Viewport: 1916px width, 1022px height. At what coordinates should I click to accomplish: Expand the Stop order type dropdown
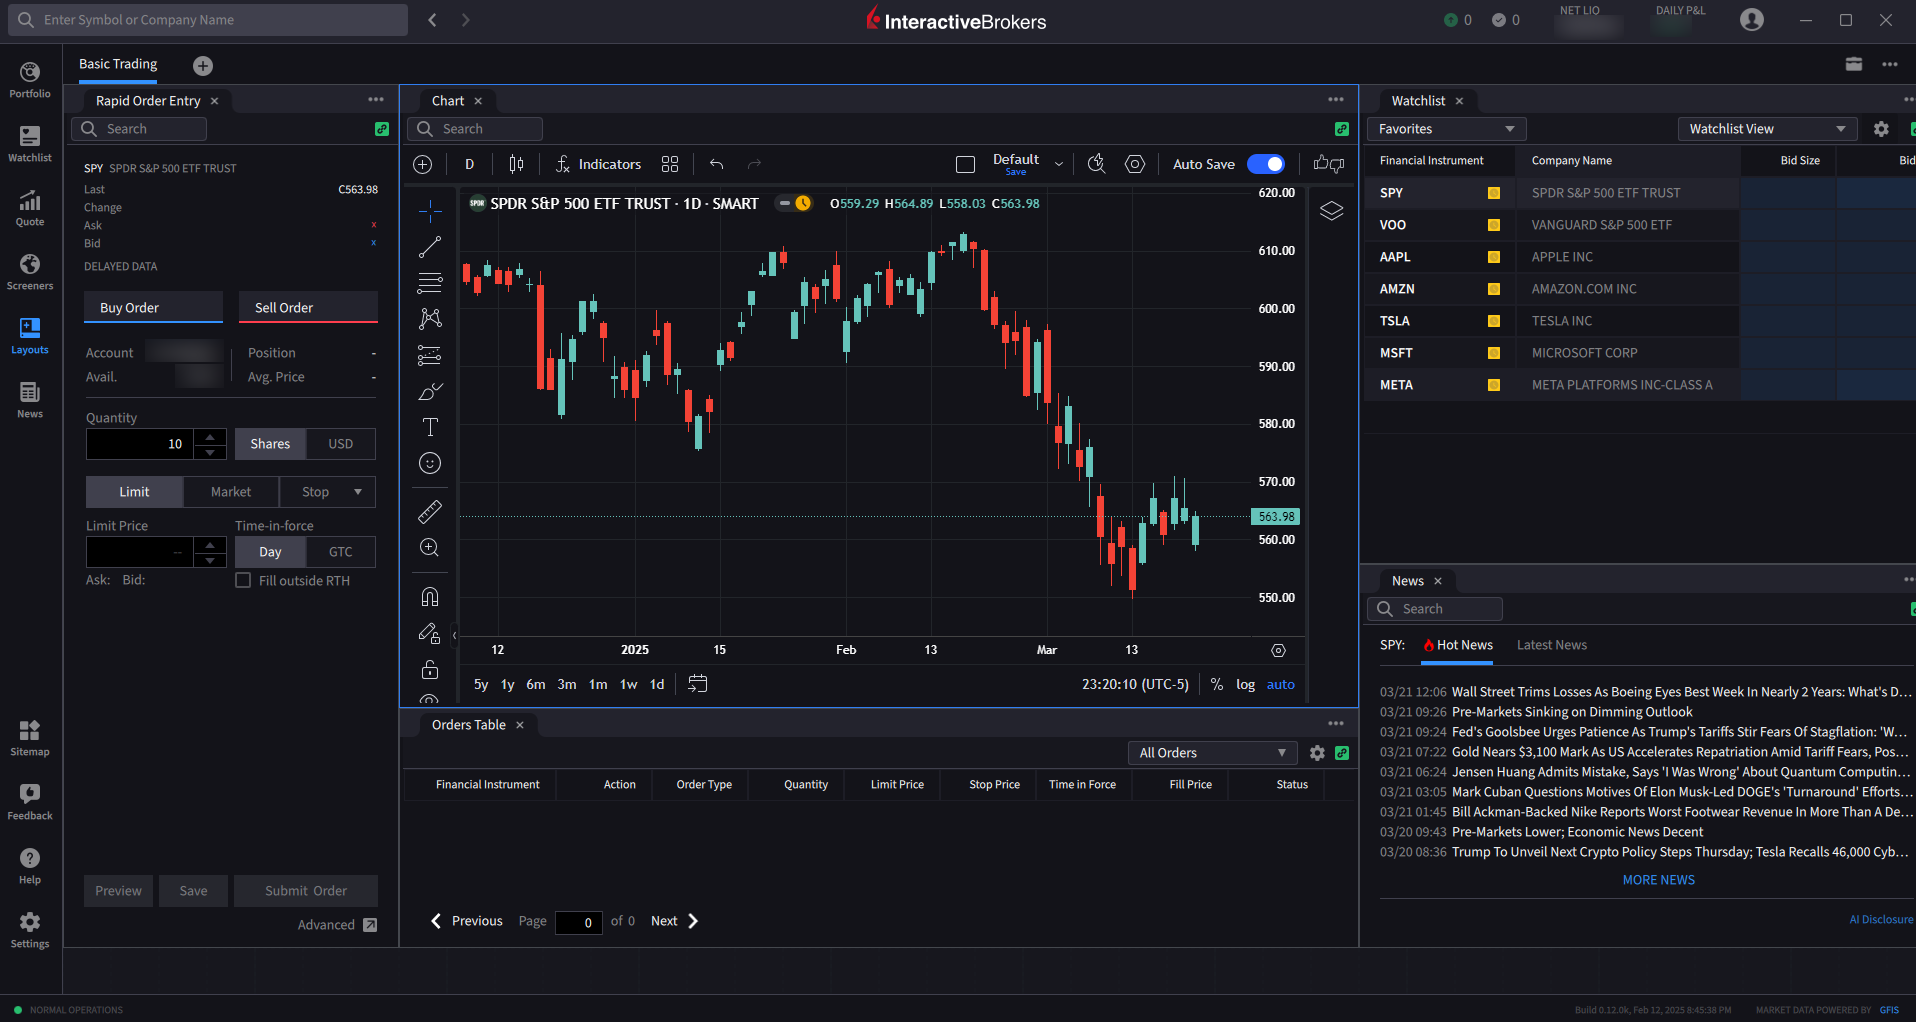pos(358,492)
